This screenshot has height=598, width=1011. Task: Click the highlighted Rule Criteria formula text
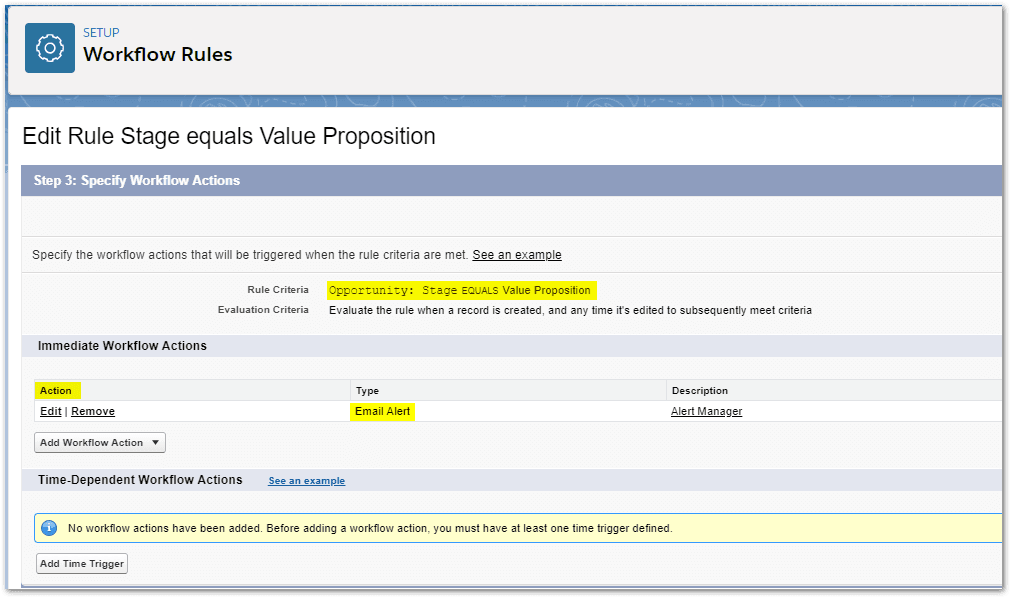coord(460,290)
